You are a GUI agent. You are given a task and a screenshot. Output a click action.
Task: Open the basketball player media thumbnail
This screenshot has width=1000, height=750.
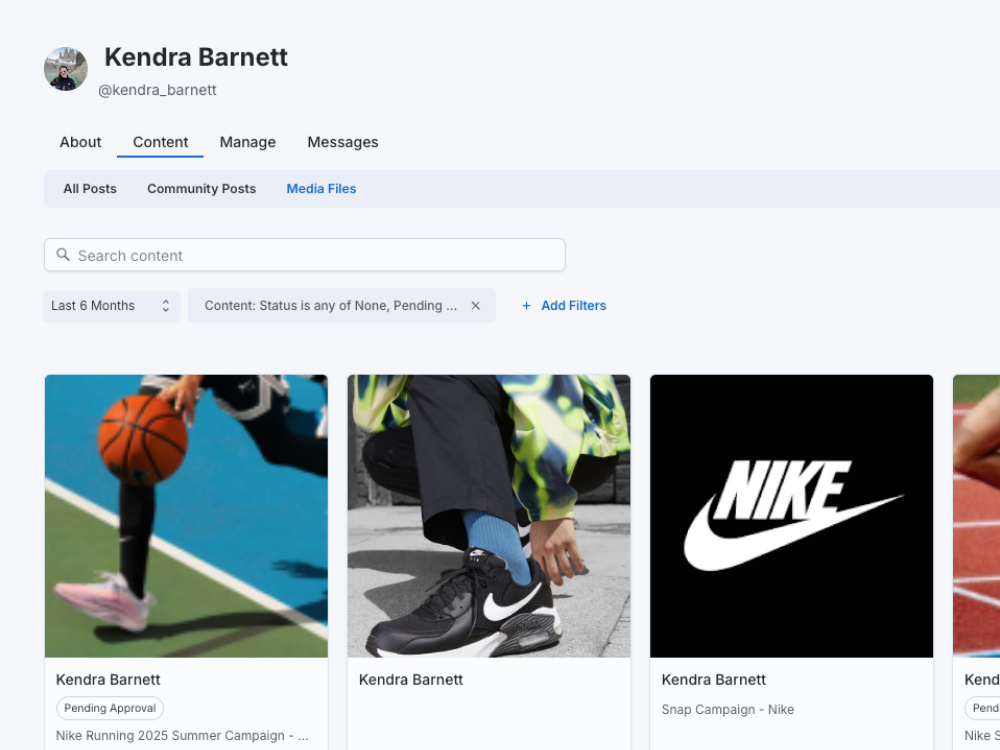[186, 516]
